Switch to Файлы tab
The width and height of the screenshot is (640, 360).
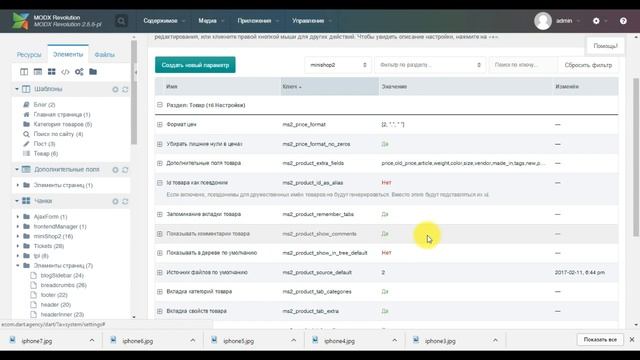click(x=104, y=55)
